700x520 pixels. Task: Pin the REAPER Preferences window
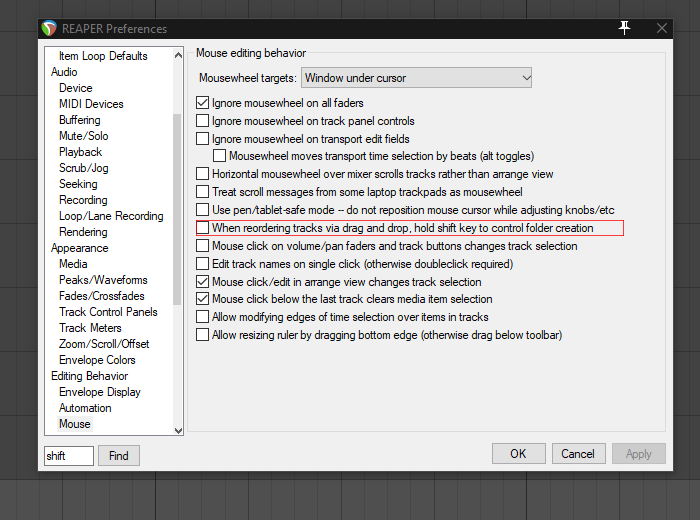click(x=624, y=28)
